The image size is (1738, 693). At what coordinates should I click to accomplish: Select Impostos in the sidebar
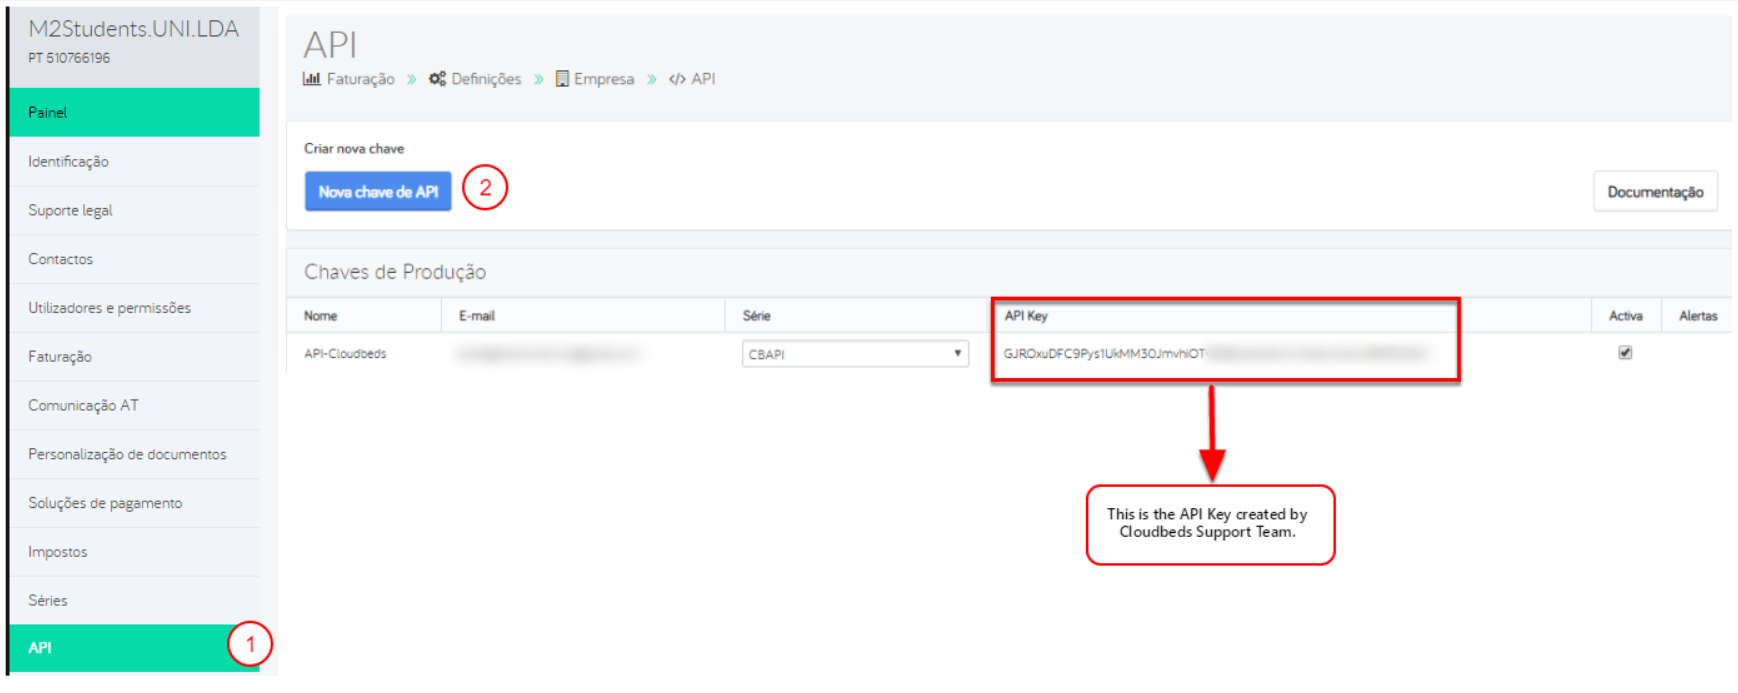coord(57,552)
